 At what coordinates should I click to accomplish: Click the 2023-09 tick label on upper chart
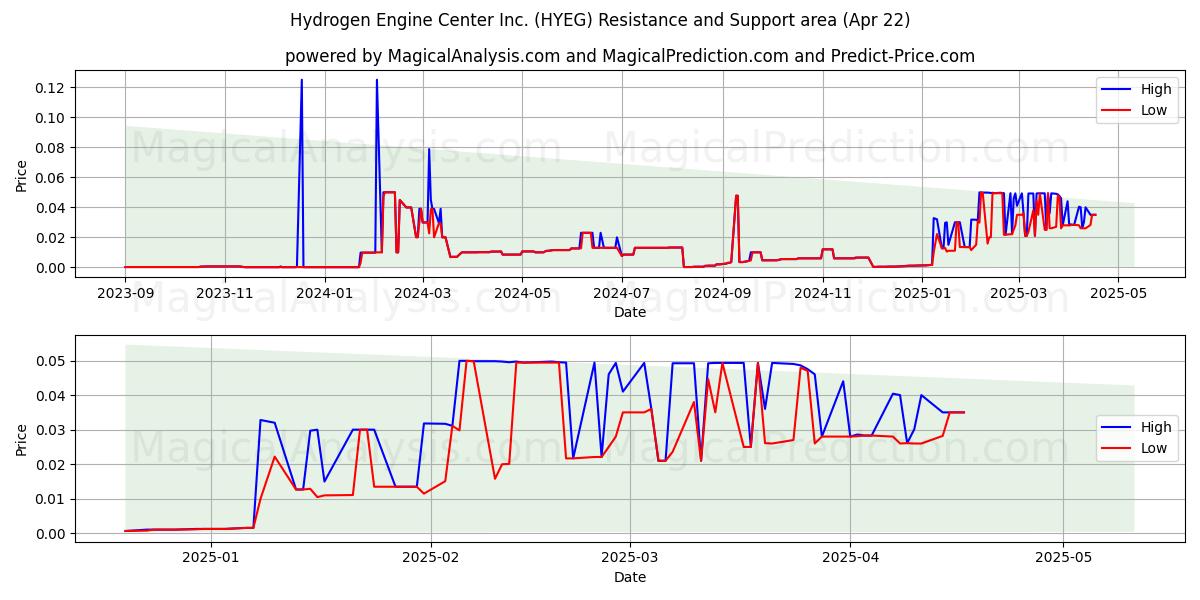[x=125, y=293]
